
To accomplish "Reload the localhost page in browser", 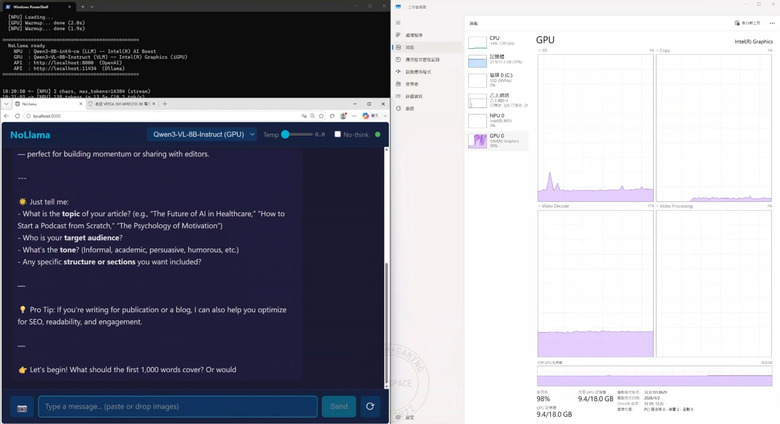I will [x=17, y=116].
